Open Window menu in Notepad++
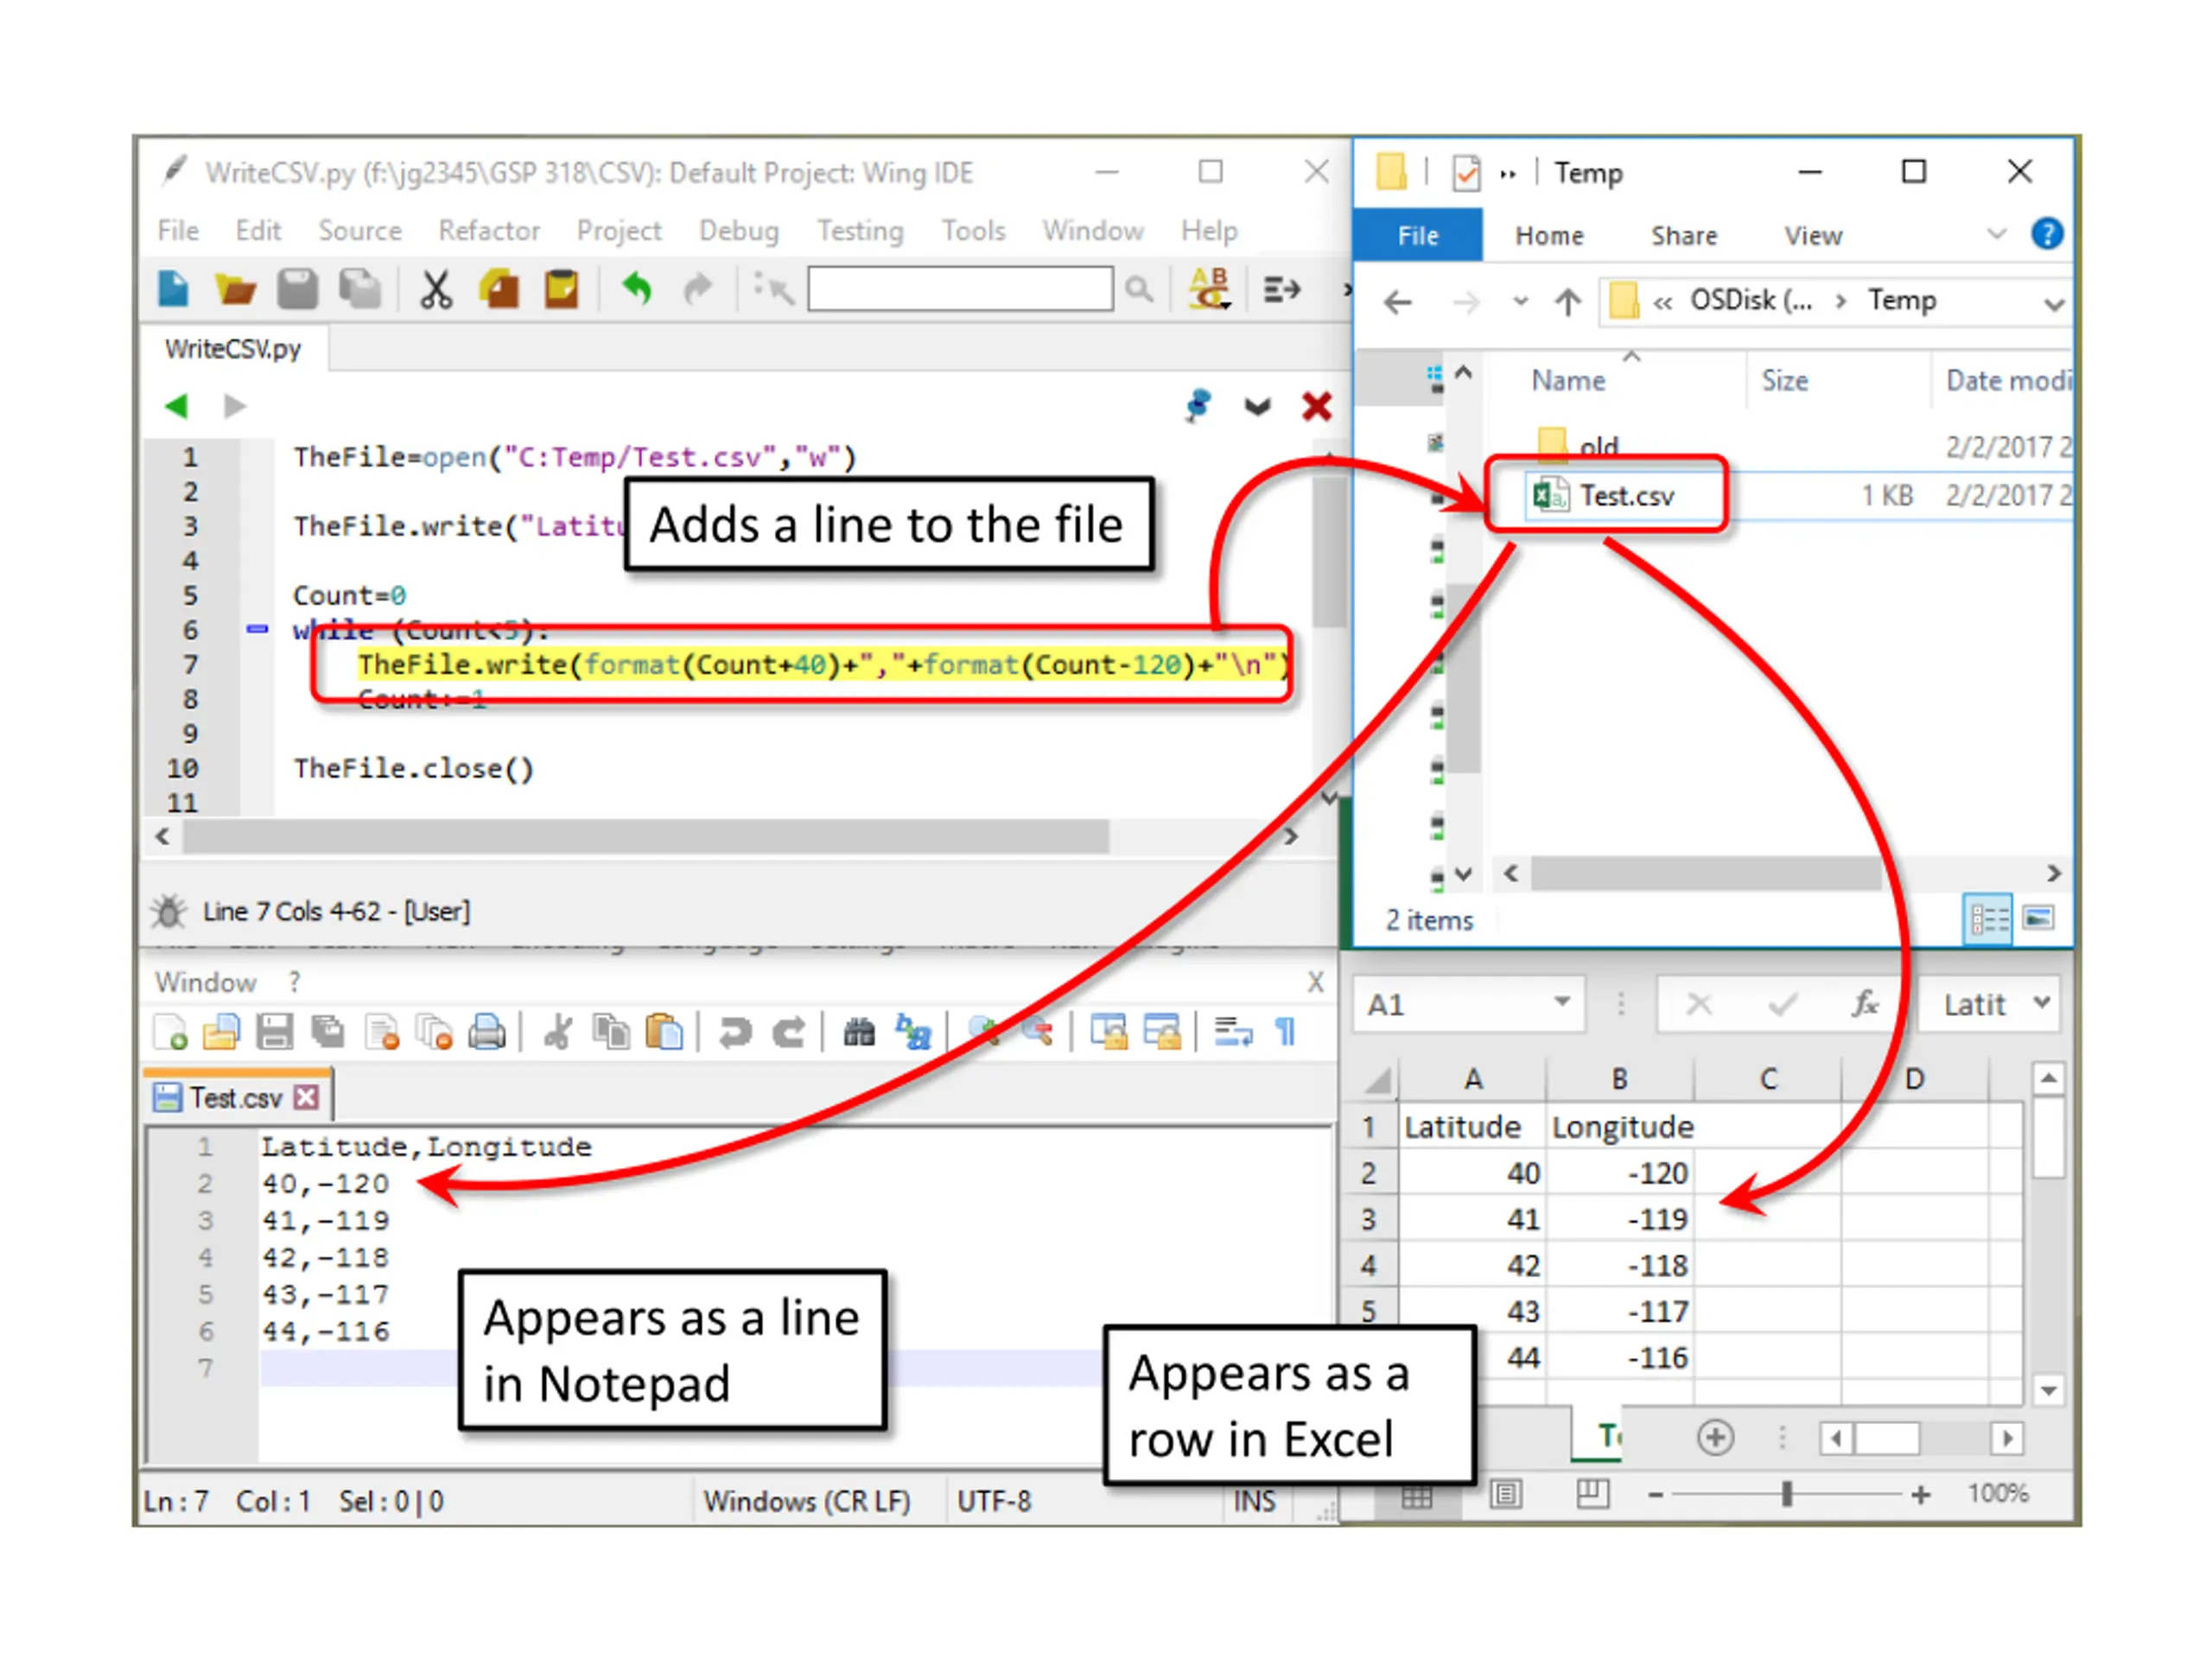The height and width of the screenshot is (1659, 2212). click(x=206, y=982)
